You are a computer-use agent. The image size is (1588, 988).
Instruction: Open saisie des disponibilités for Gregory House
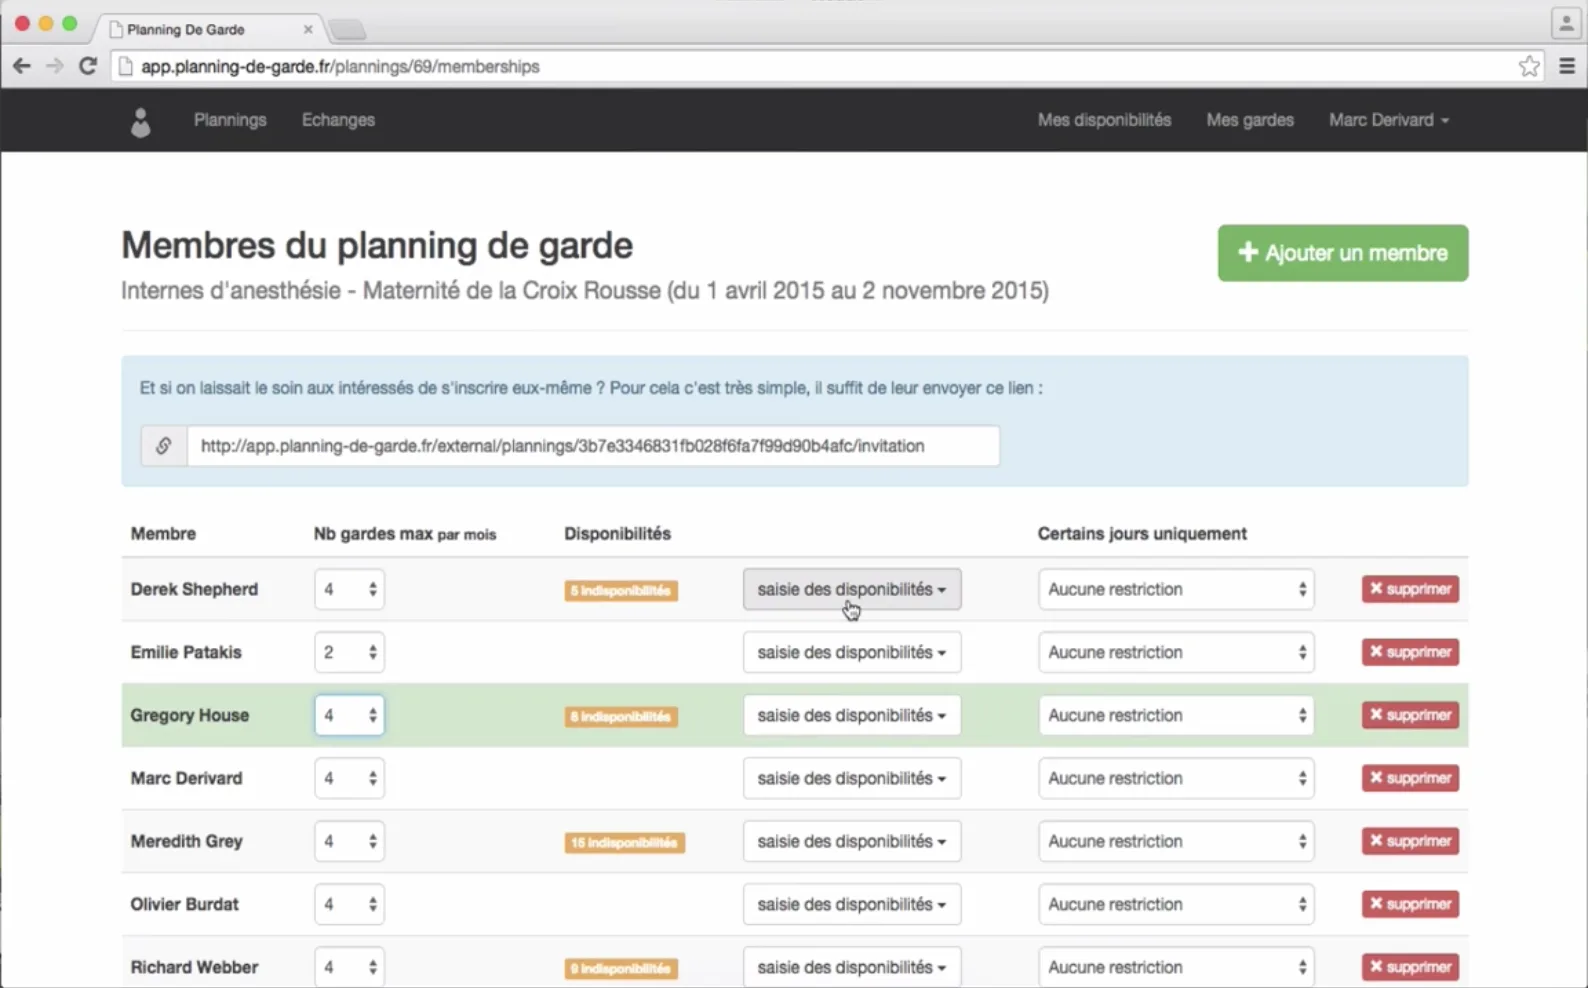coord(852,715)
